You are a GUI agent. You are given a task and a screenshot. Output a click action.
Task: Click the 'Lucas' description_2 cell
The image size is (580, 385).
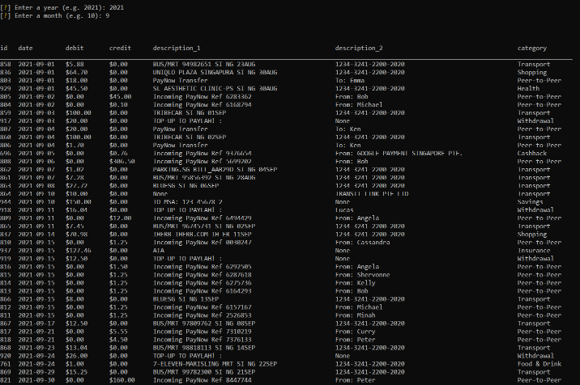(344, 210)
